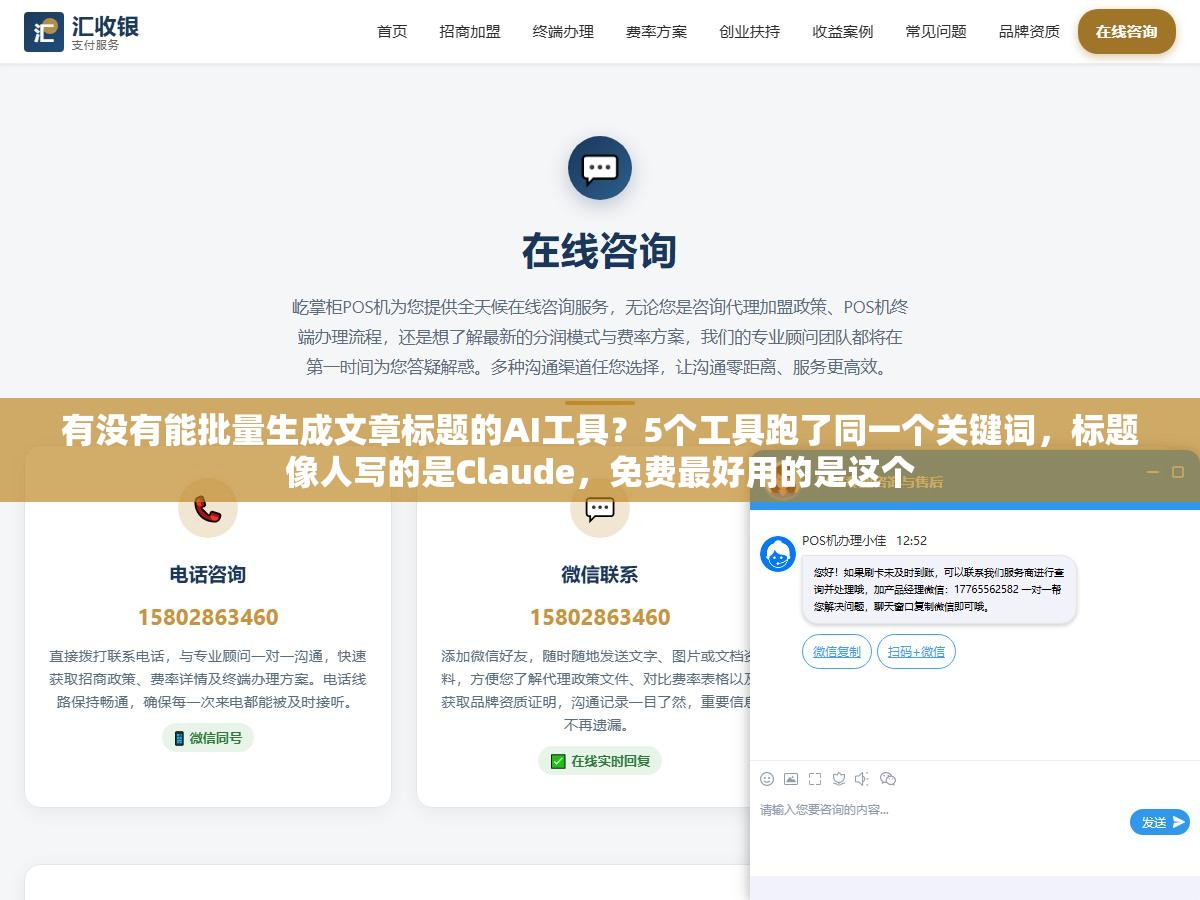The width and height of the screenshot is (1200, 900).
Task: Click the 微信同号 green badge
Action: (208, 738)
